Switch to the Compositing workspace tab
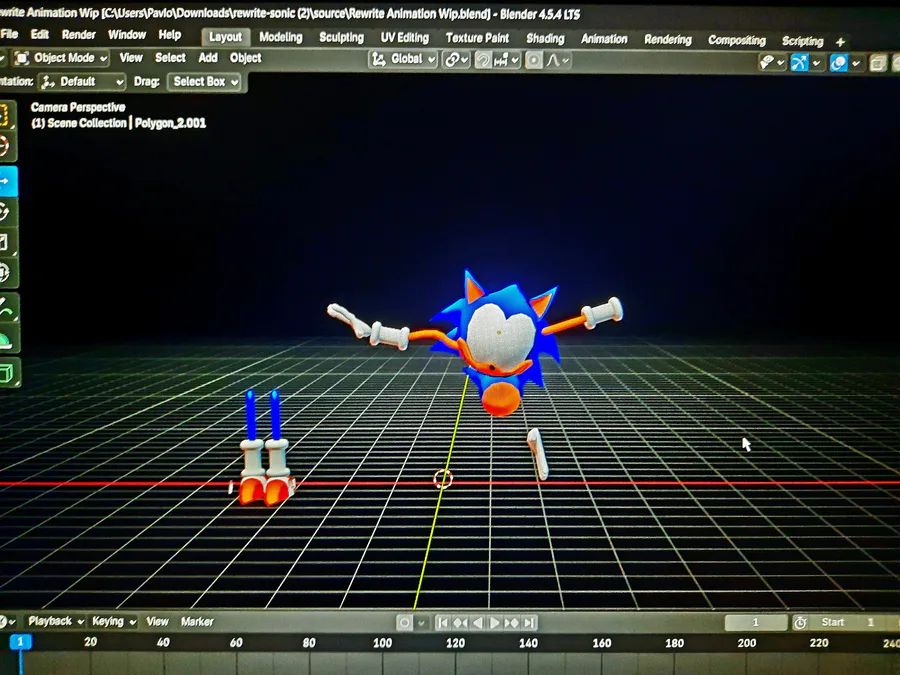 coord(736,40)
